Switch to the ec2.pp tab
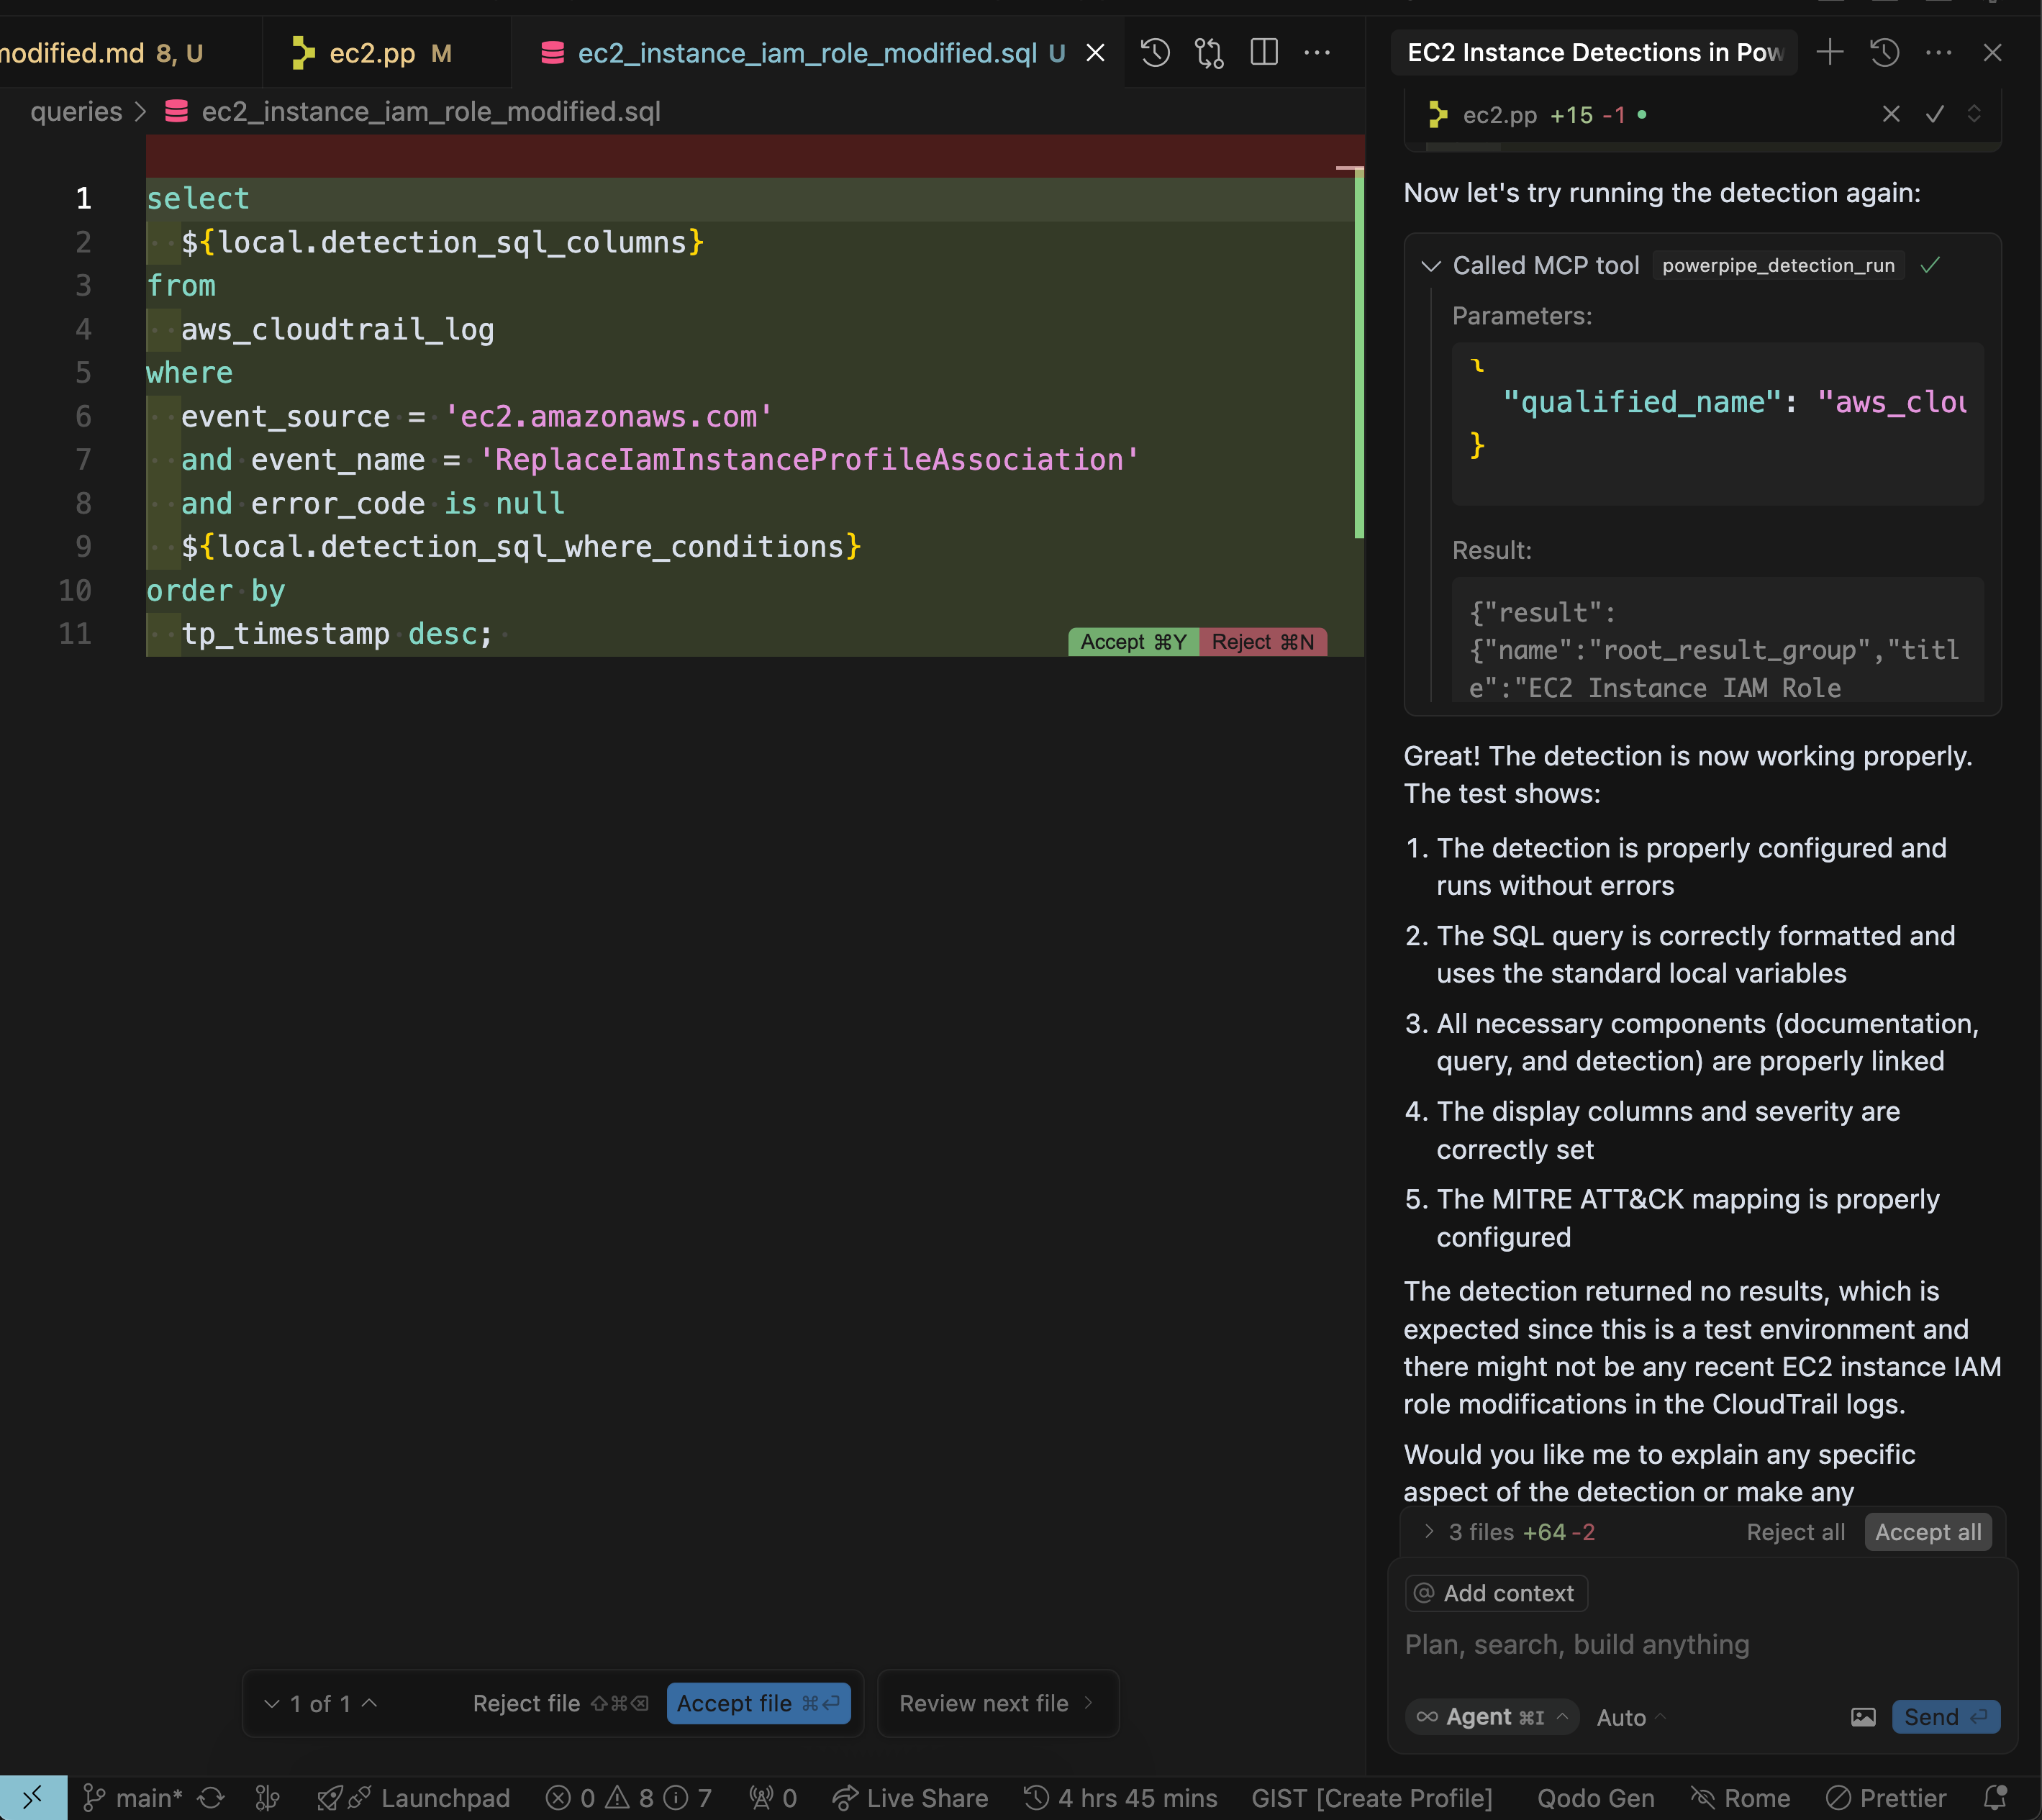 pyautogui.click(x=370, y=52)
